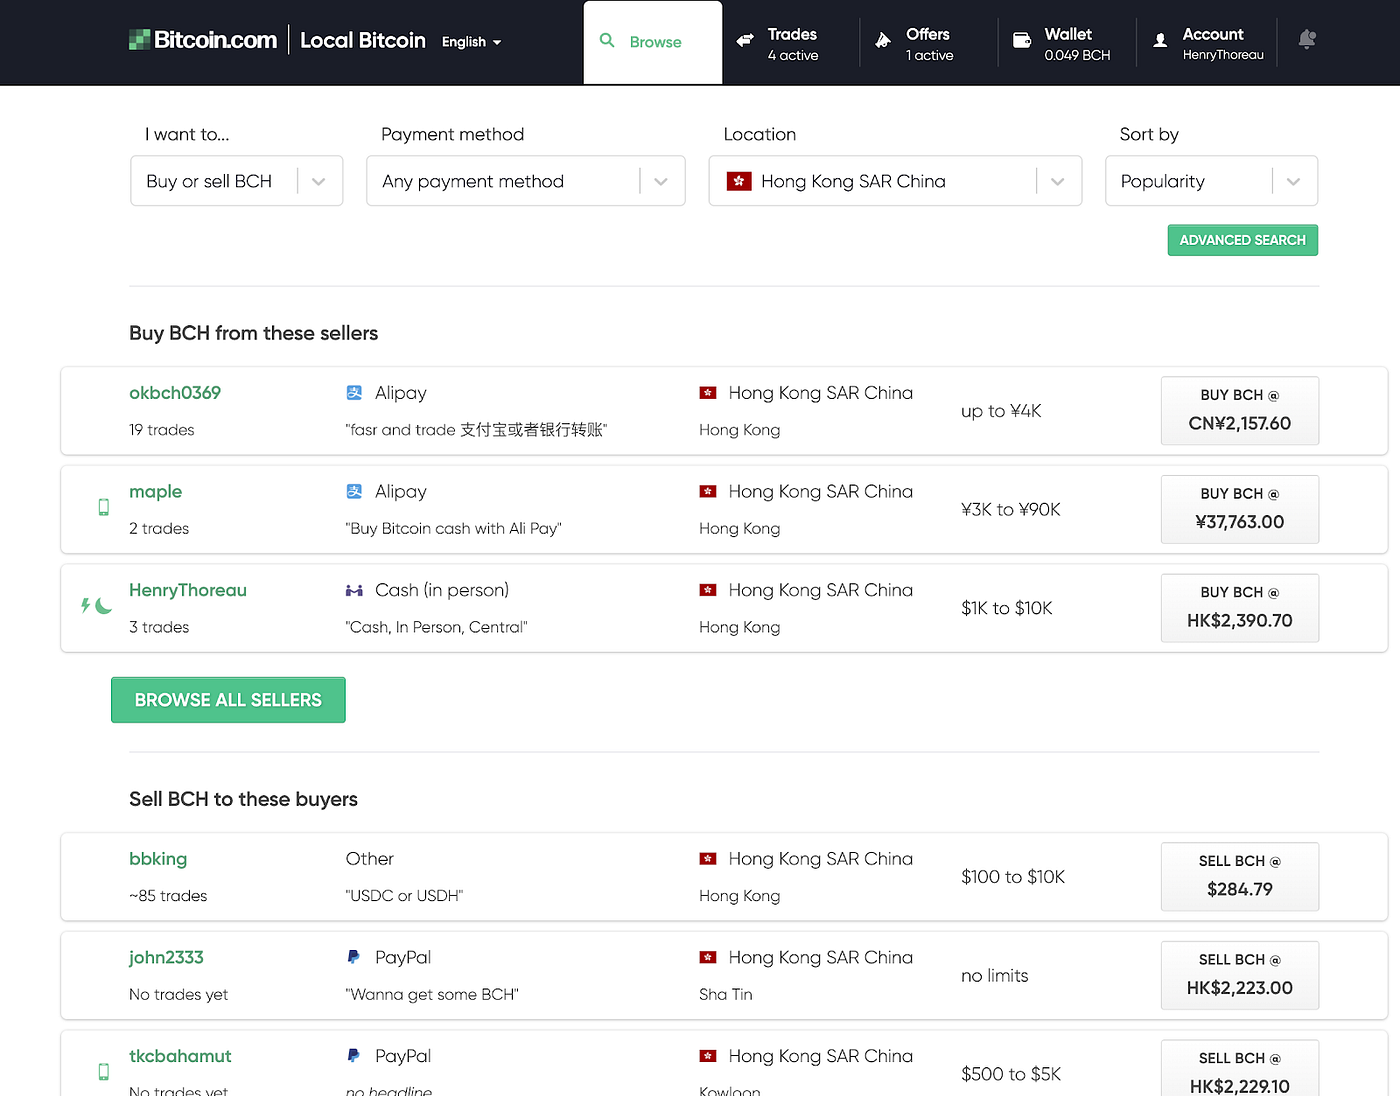Image resolution: width=1400 pixels, height=1096 pixels.
Task: Click the "up to ¥4K" limits text
Action: [x=1001, y=411]
